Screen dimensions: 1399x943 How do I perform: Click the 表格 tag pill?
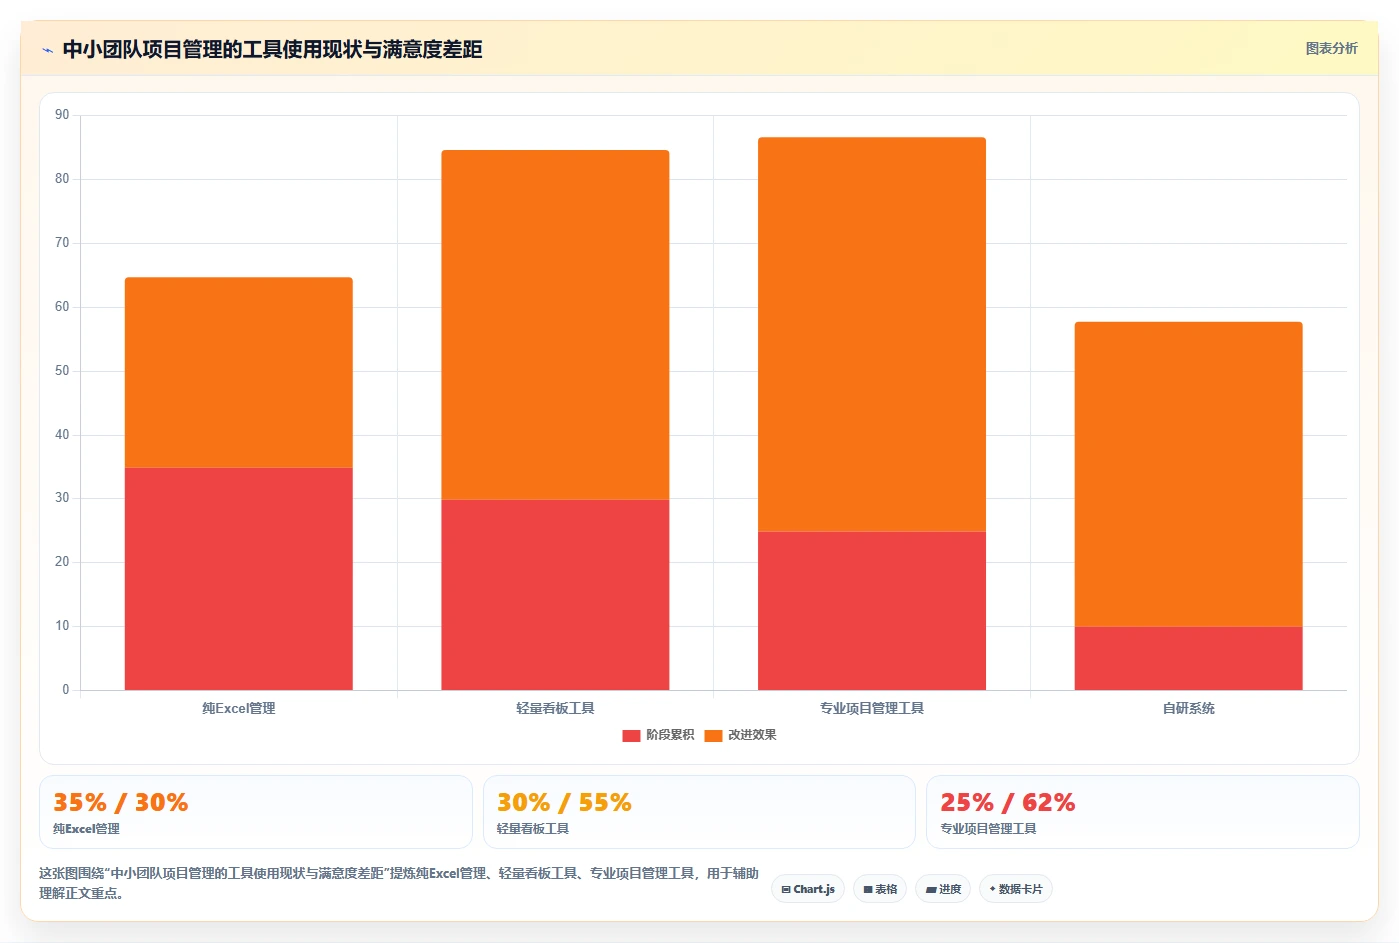tap(880, 889)
